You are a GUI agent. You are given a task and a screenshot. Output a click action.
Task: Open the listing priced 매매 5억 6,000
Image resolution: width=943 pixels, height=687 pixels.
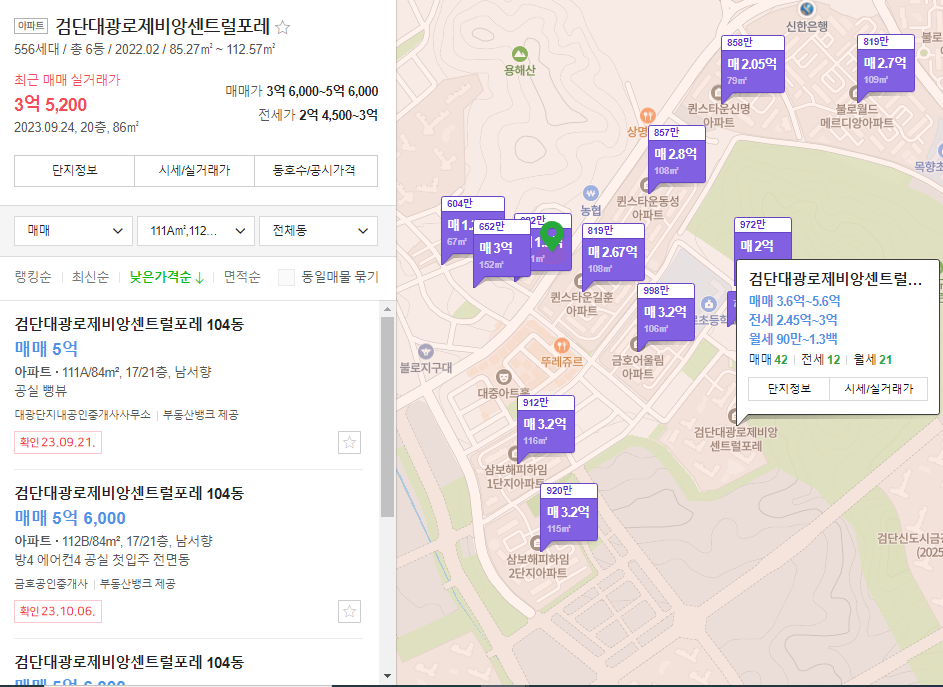[x=70, y=518]
